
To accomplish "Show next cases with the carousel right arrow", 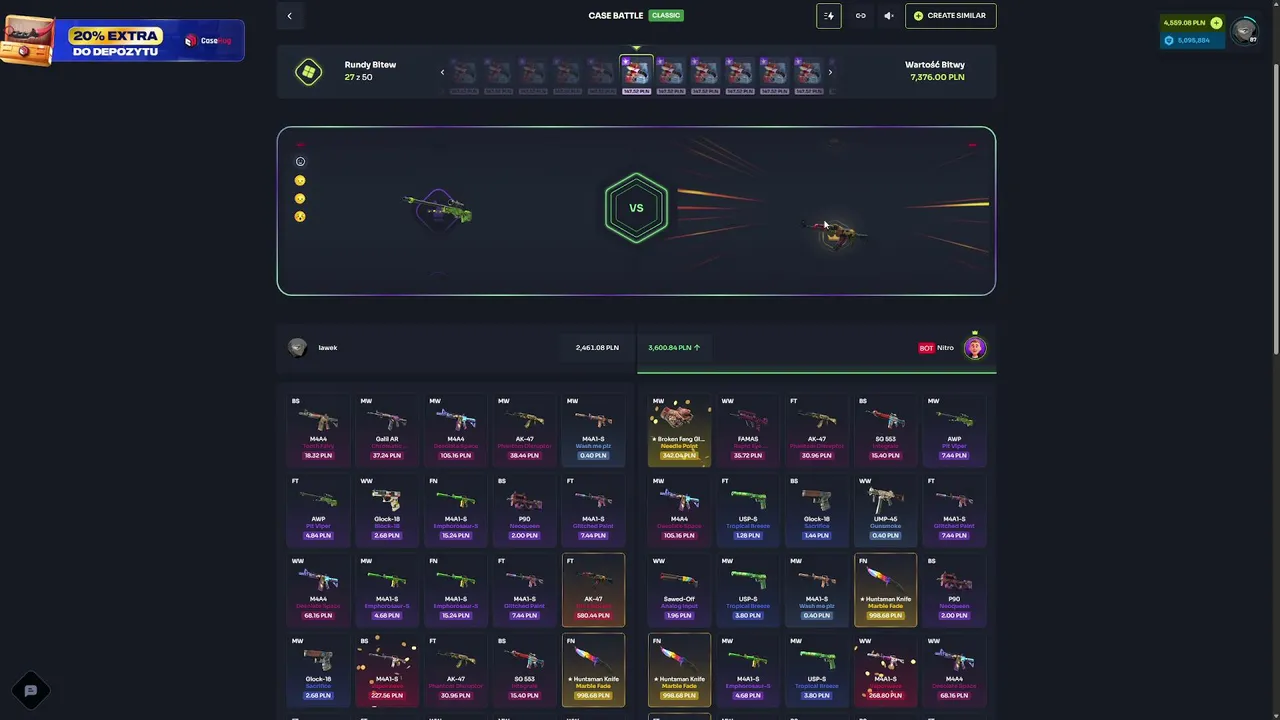I will tap(830, 72).
